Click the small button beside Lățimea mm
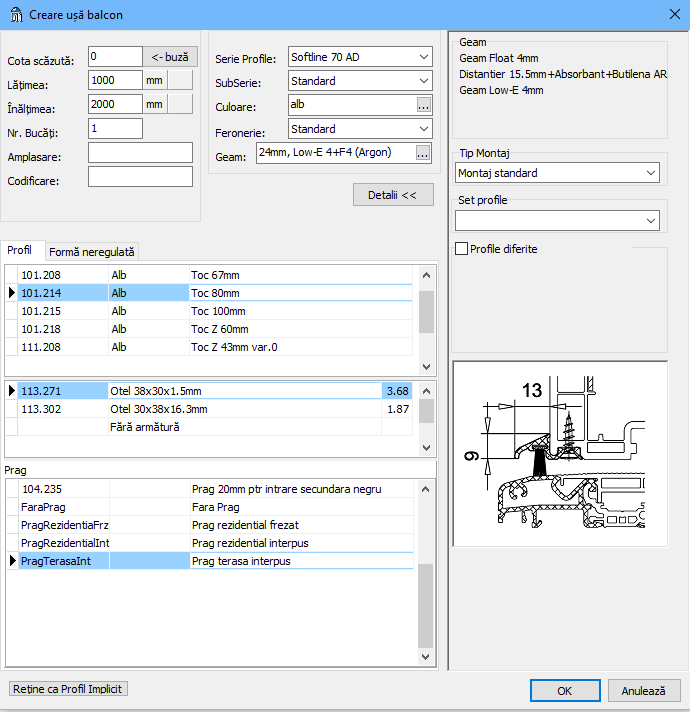The width and height of the screenshot is (690, 712). (180, 81)
